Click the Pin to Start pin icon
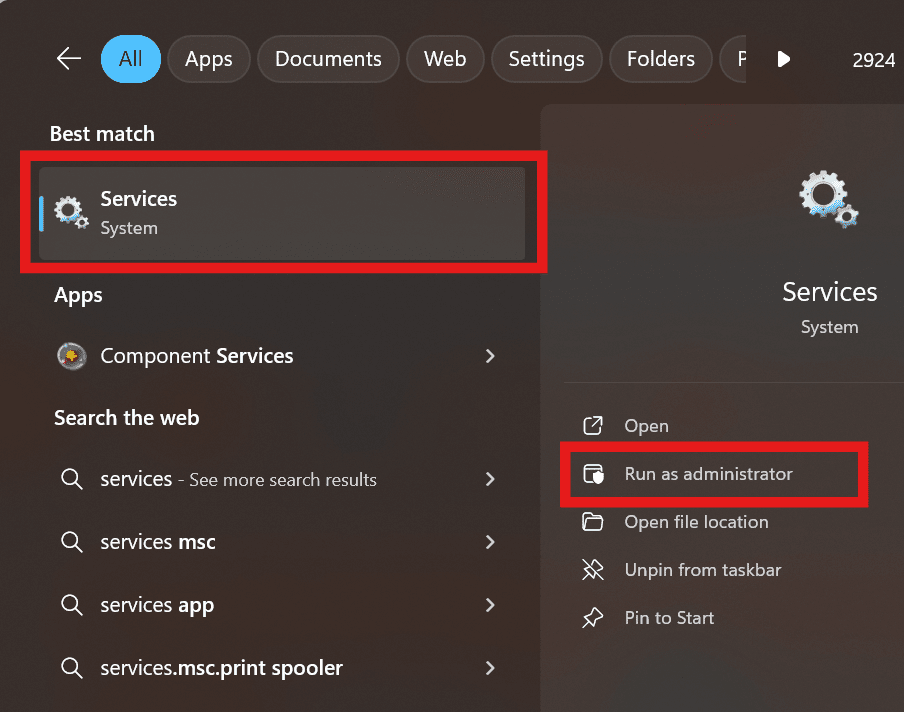Viewport: 904px width, 712px height. tap(593, 618)
